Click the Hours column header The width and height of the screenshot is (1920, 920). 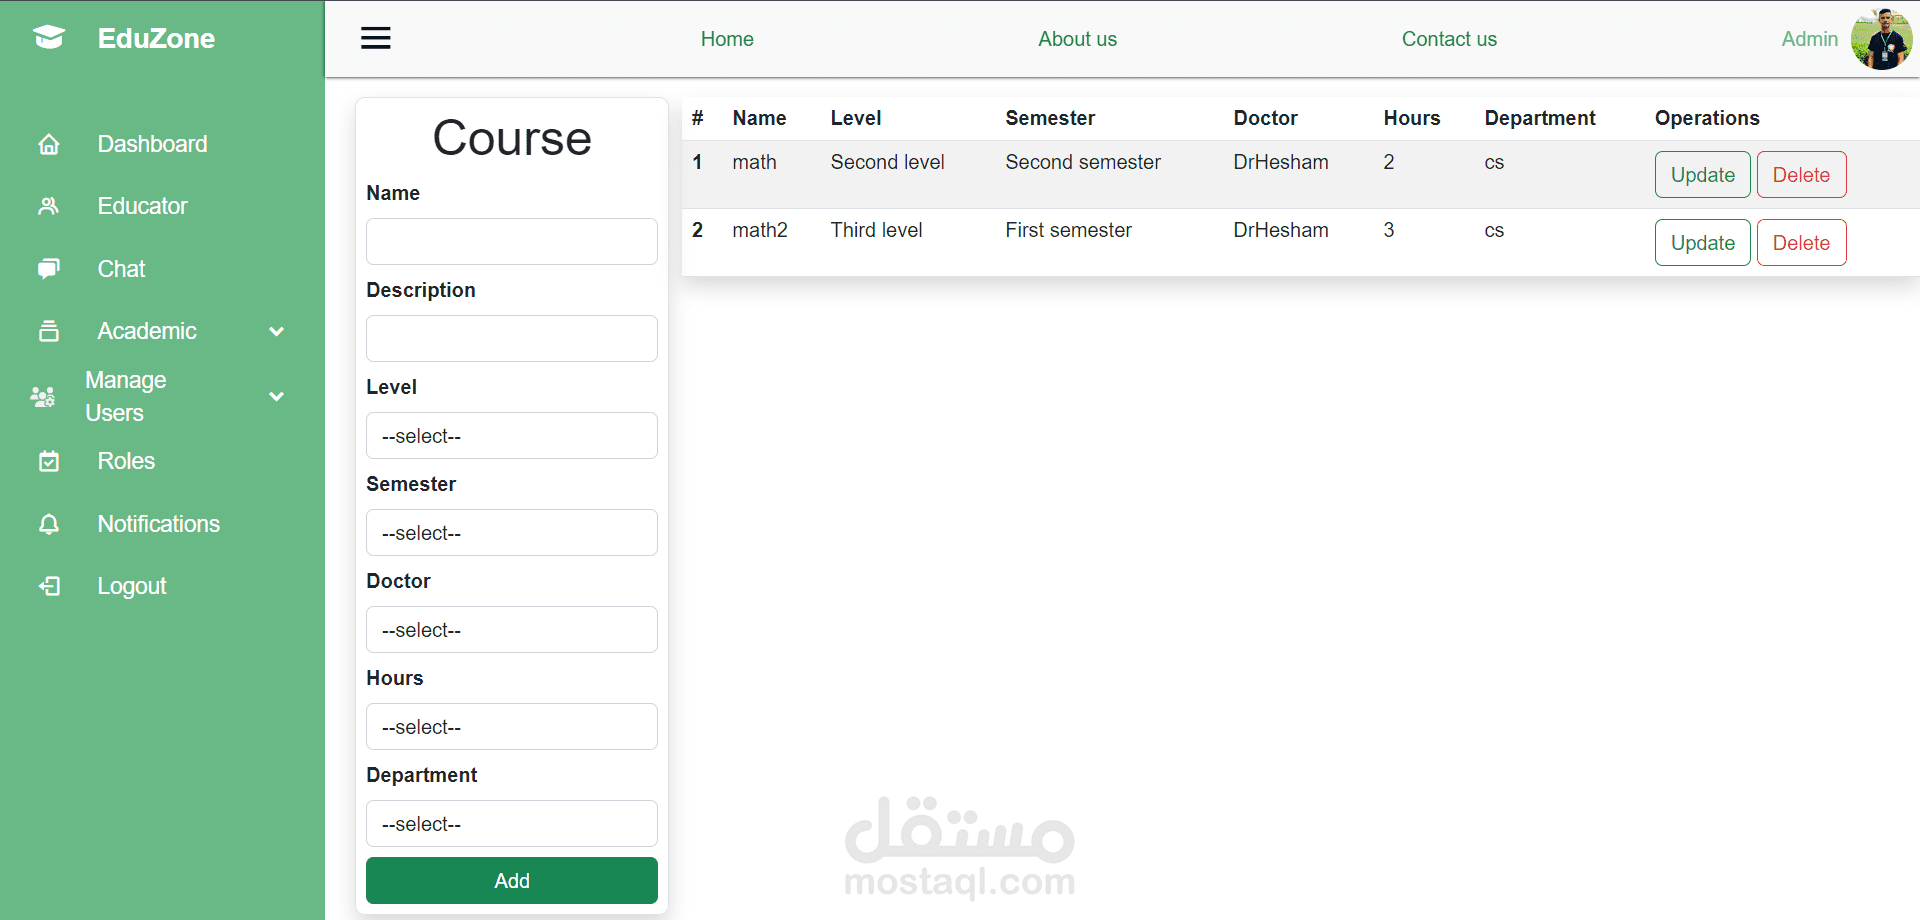(x=1412, y=118)
